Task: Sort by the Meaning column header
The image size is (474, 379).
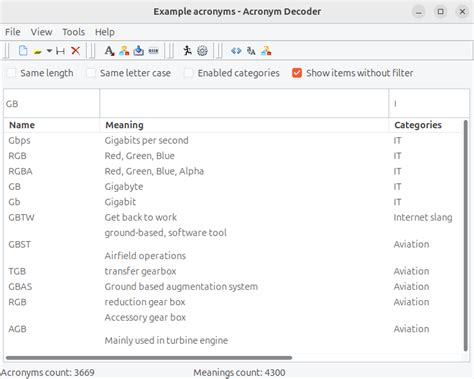Action: coord(244,125)
